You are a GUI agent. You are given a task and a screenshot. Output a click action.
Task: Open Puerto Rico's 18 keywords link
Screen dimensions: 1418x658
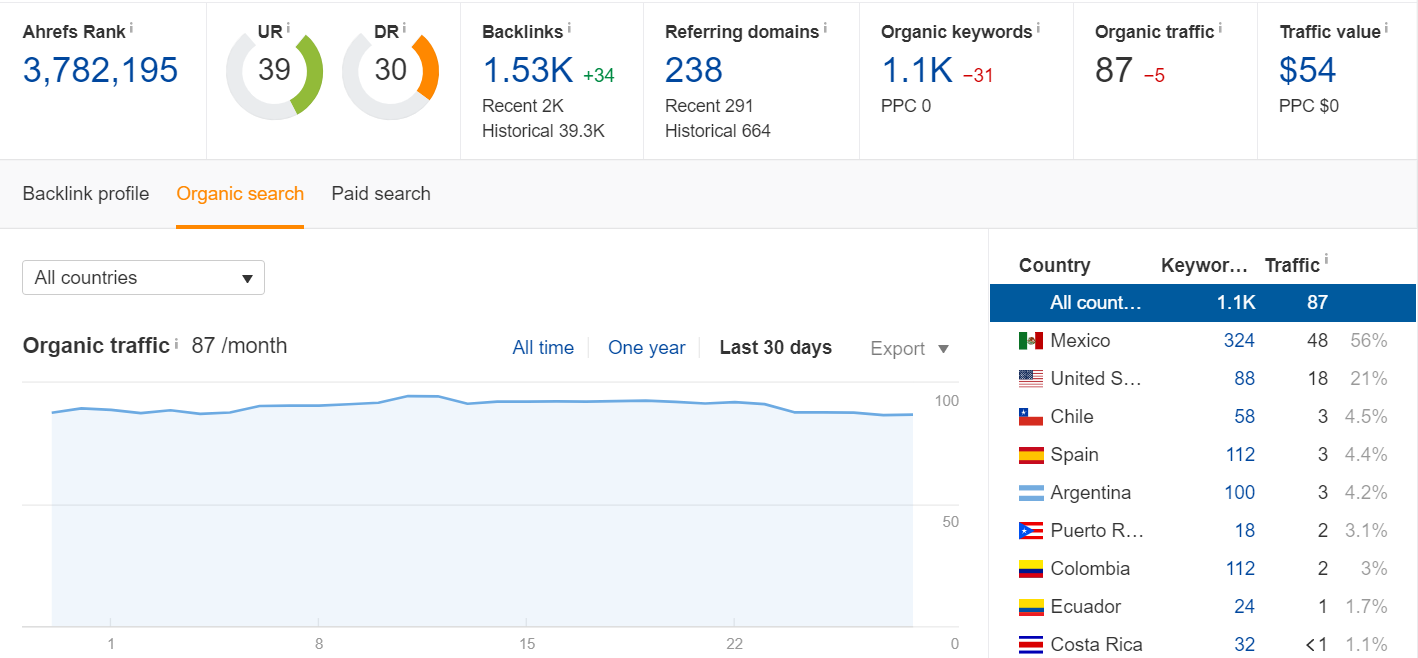point(1245,531)
